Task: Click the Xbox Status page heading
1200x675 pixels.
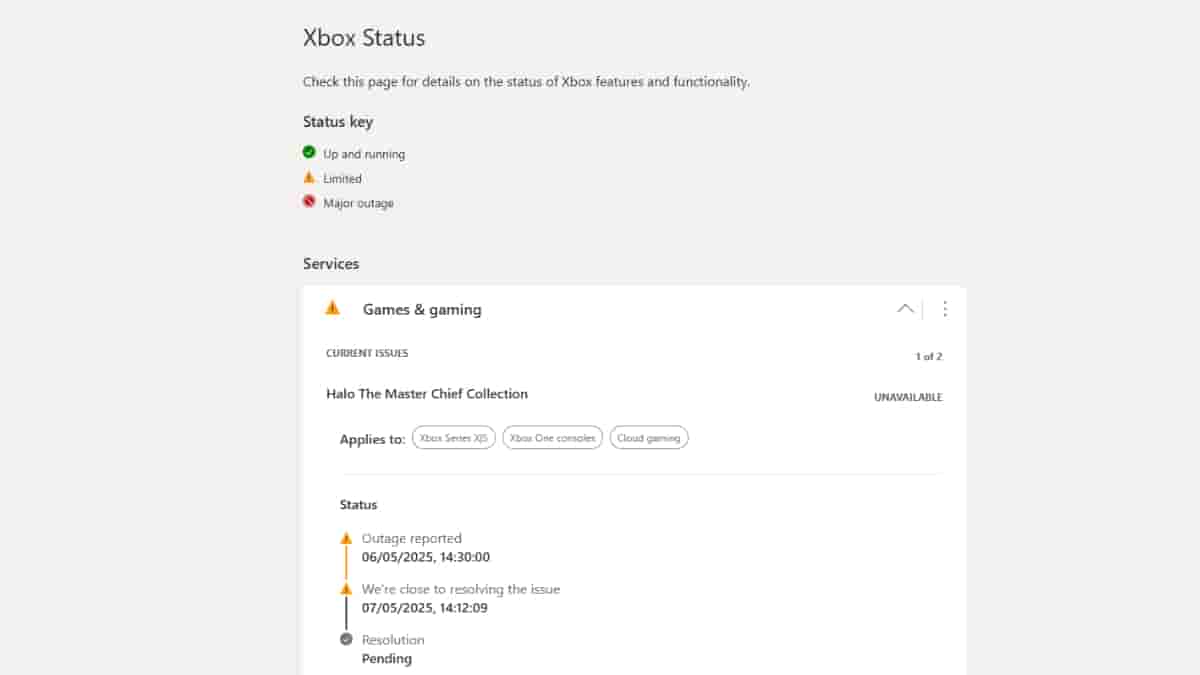Action: (364, 38)
